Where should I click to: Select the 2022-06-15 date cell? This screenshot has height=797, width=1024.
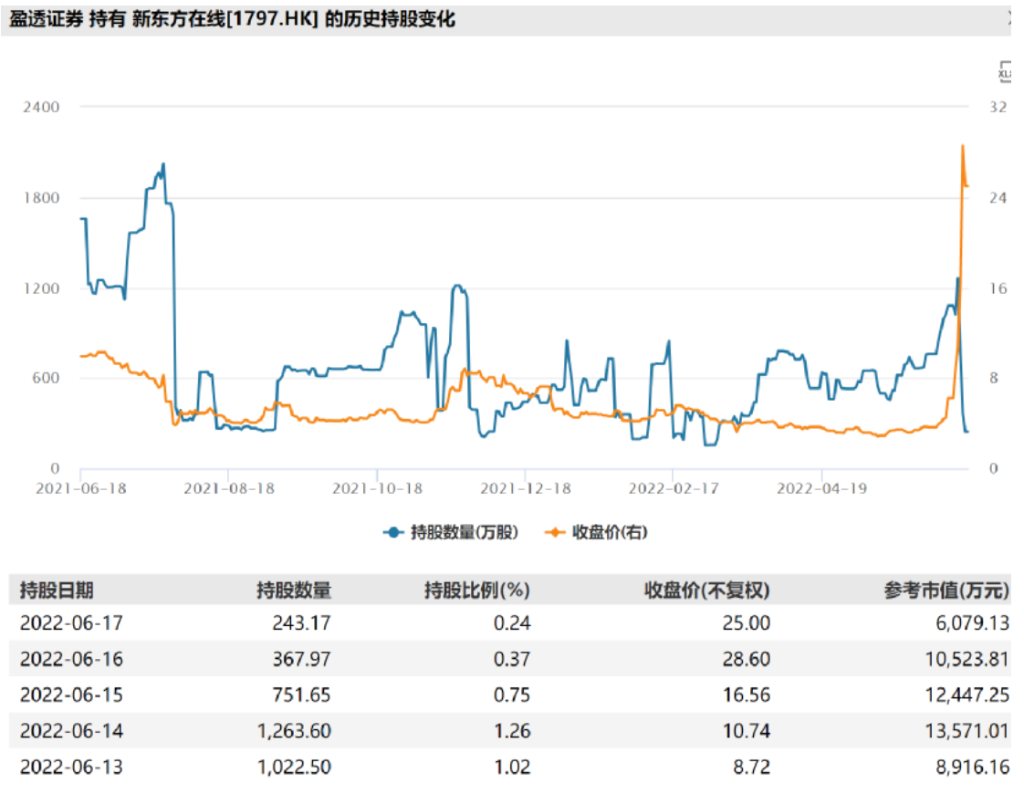coord(71,694)
